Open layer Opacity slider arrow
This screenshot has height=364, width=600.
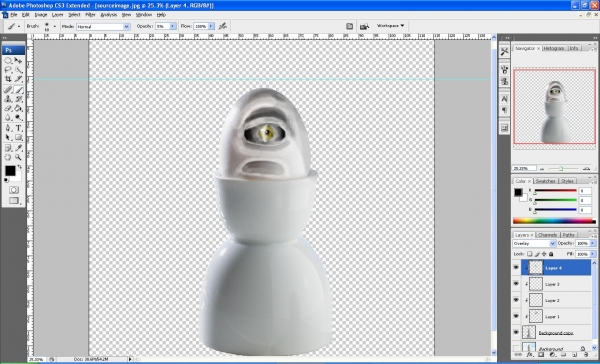click(593, 243)
